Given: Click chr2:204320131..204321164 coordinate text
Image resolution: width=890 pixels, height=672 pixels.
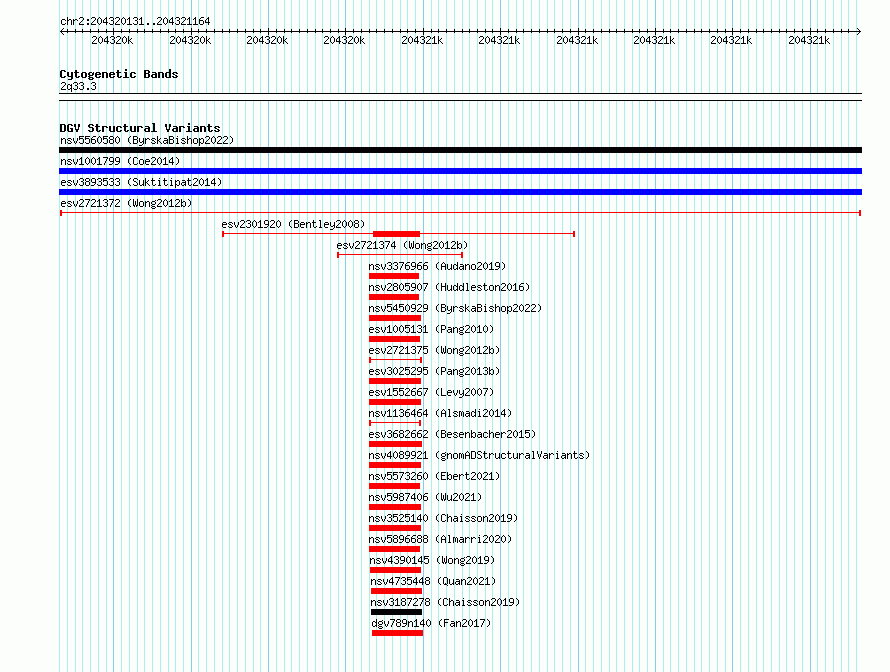Looking at the screenshot, I should (x=135, y=21).
